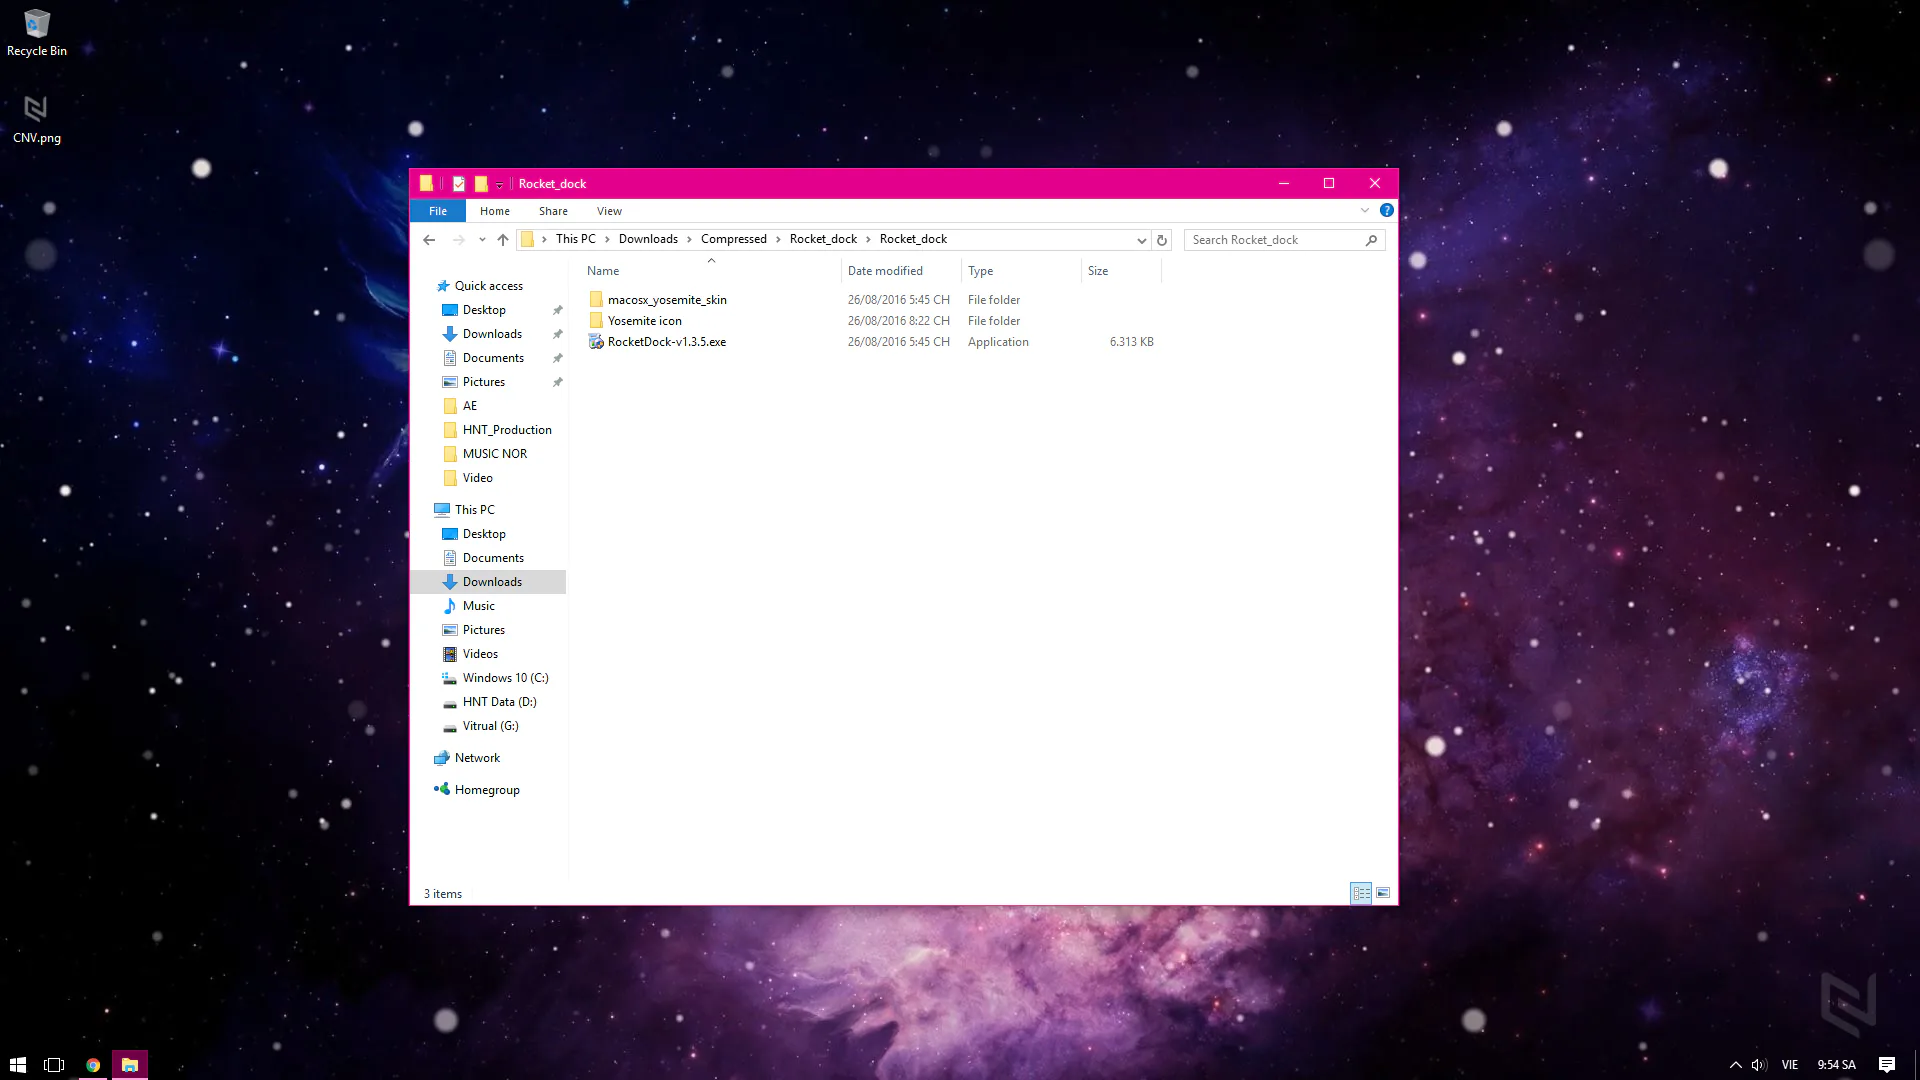
Task: Select the RocketDock-v1.3.5.exe file
Action: [667, 342]
